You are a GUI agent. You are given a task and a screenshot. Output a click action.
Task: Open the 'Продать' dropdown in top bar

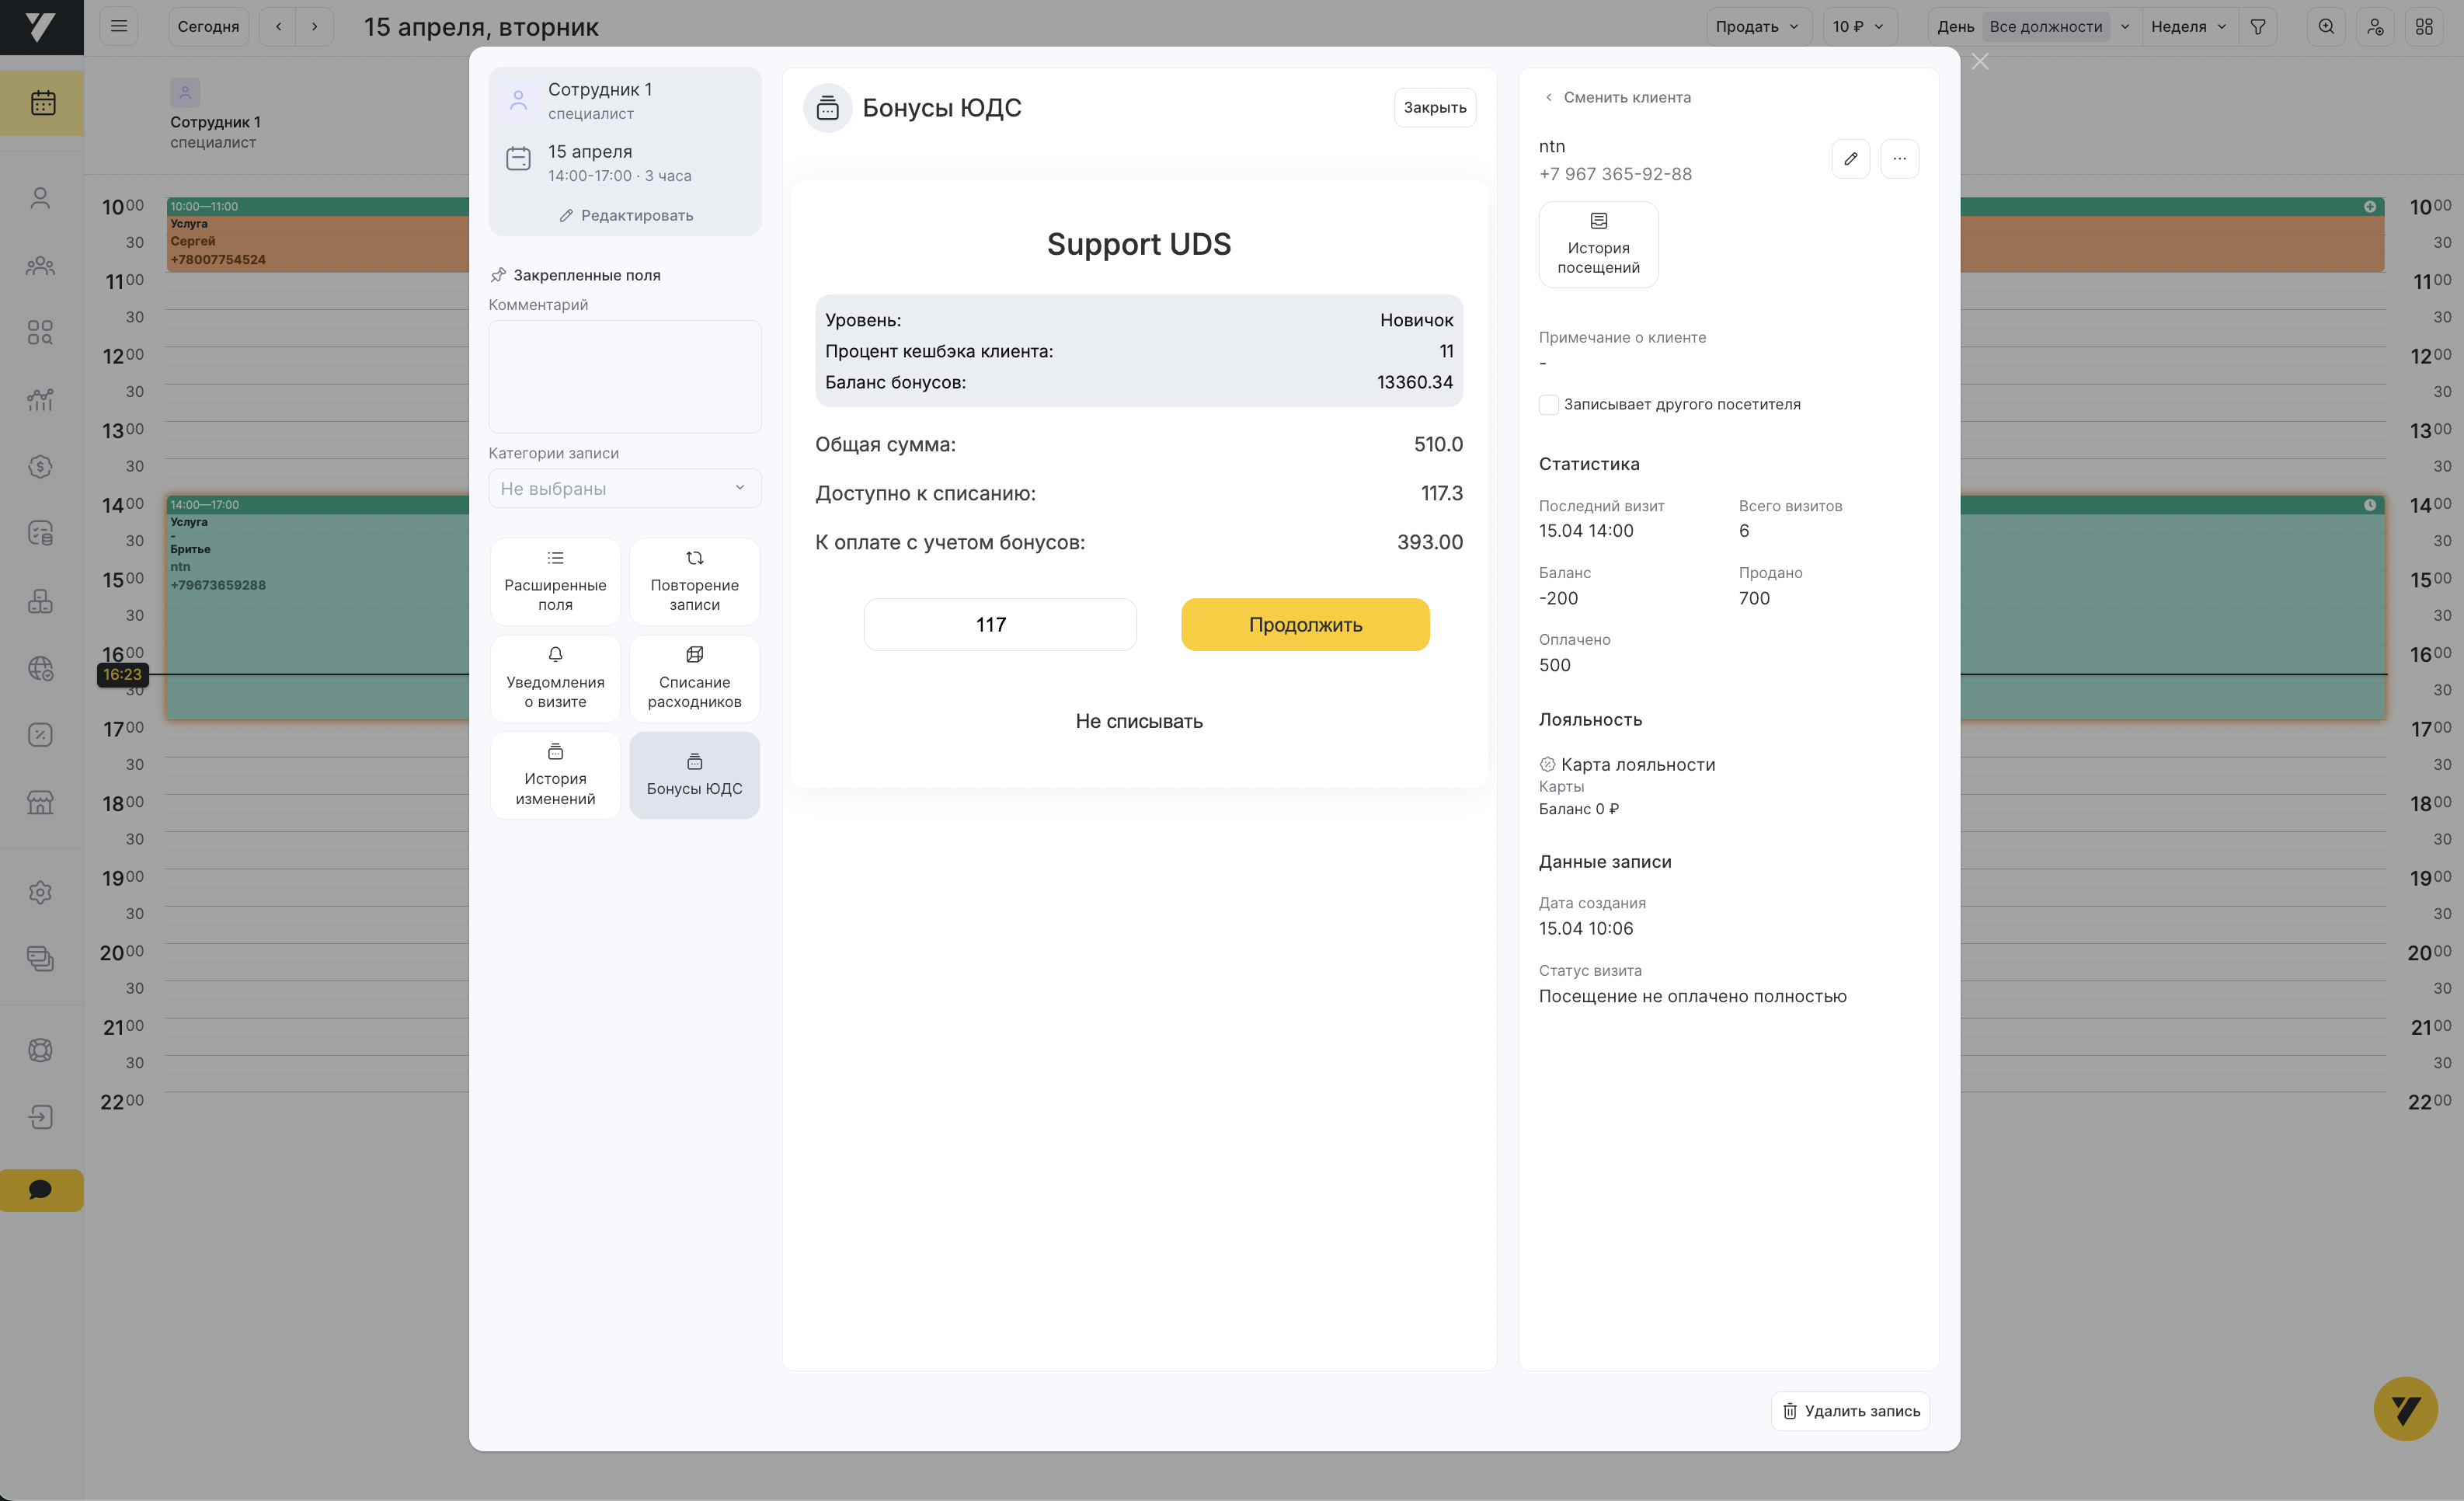pos(1757,27)
